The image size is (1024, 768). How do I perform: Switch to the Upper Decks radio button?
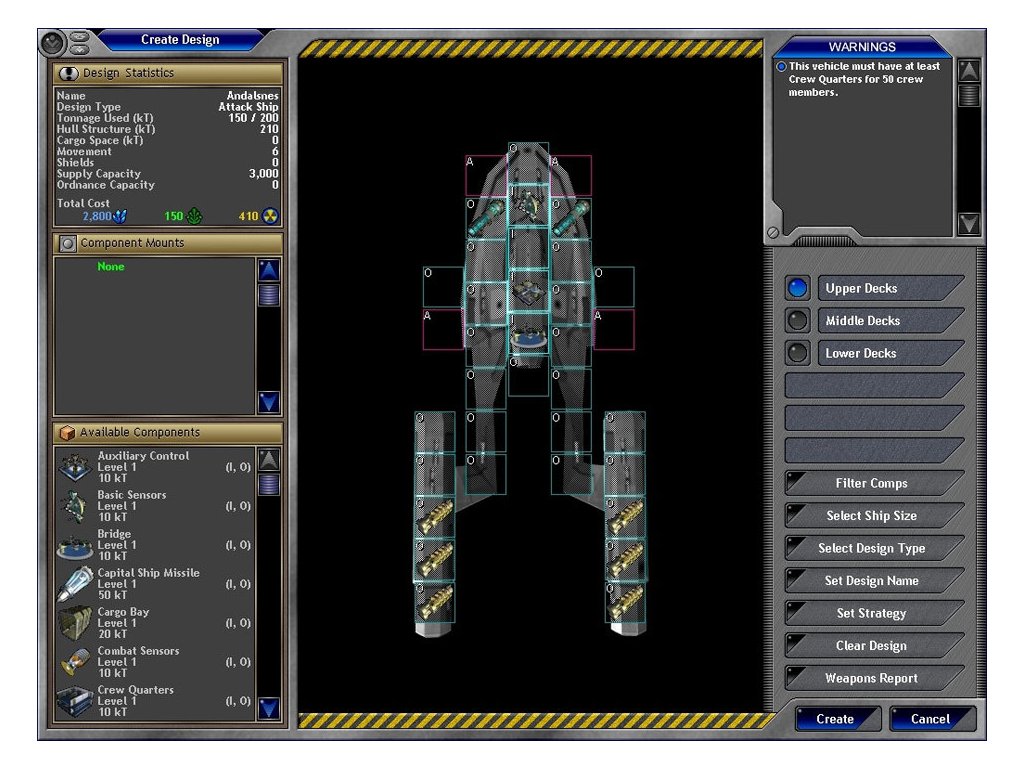pyautogui.click(x=798, y=289)
